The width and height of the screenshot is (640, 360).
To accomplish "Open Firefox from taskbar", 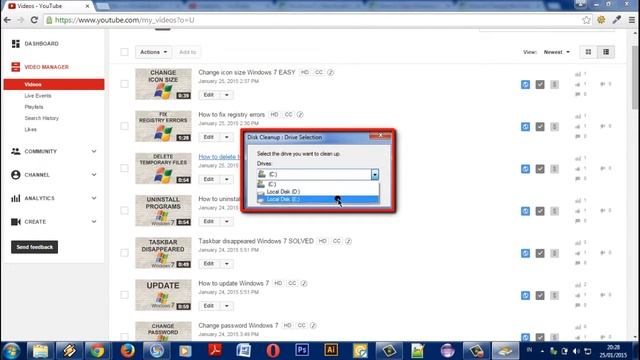I will [x=127, y=351].
